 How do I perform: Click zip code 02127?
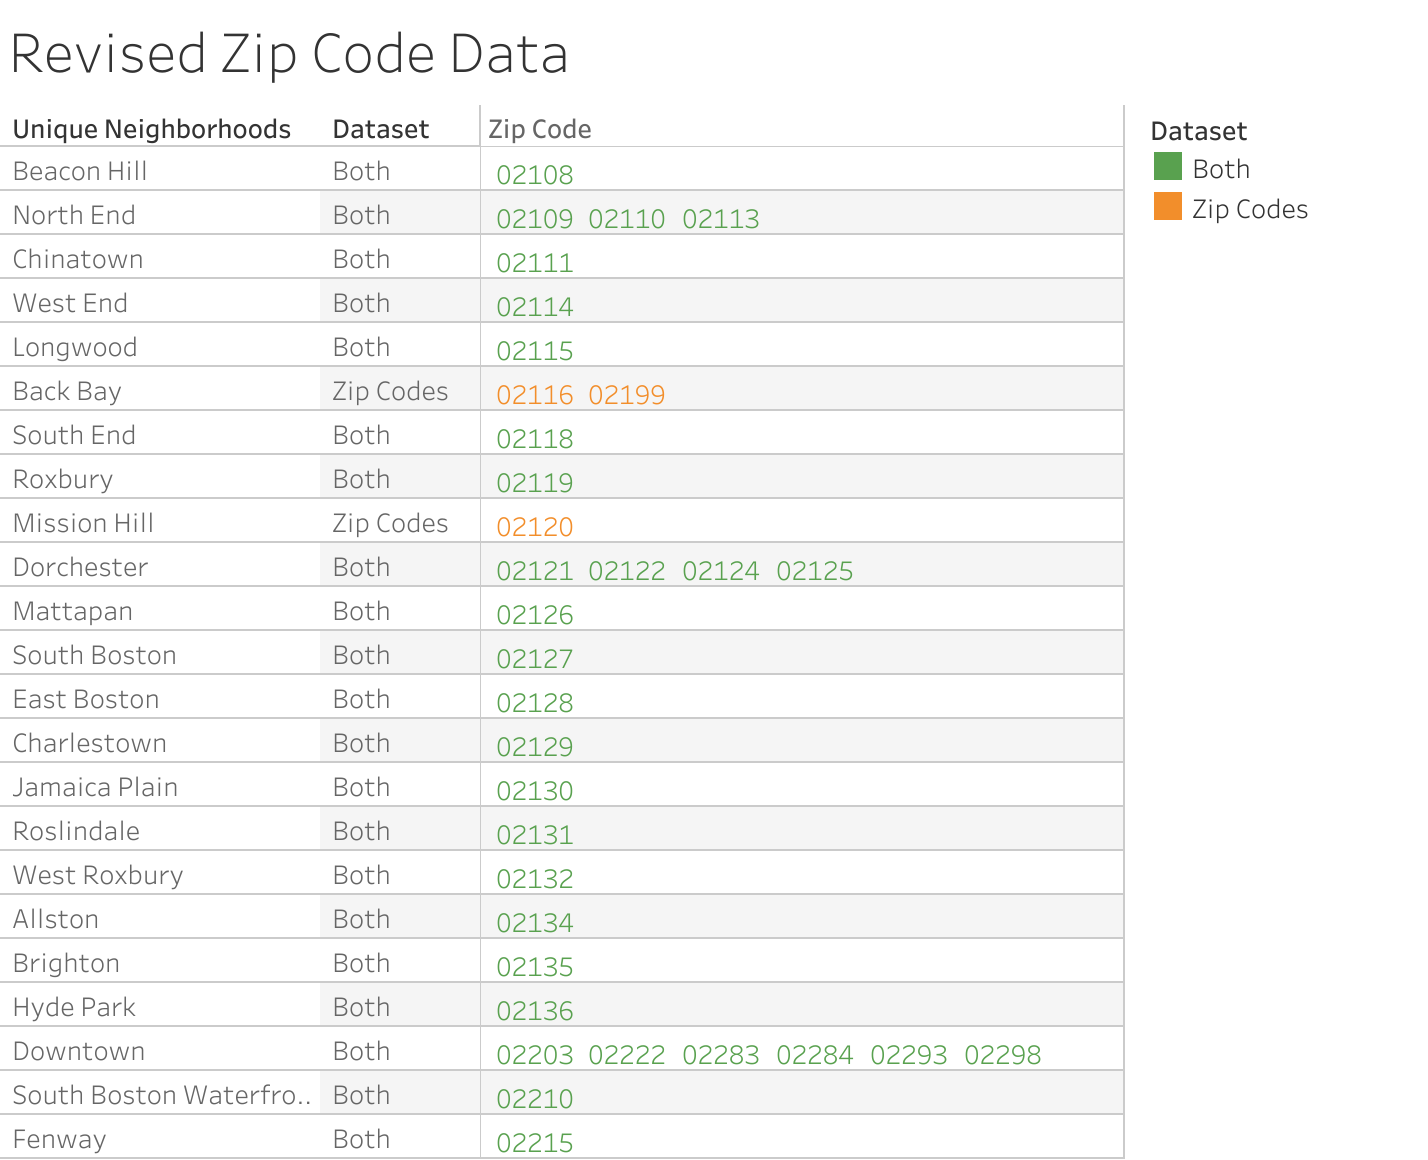pos(535,659)
